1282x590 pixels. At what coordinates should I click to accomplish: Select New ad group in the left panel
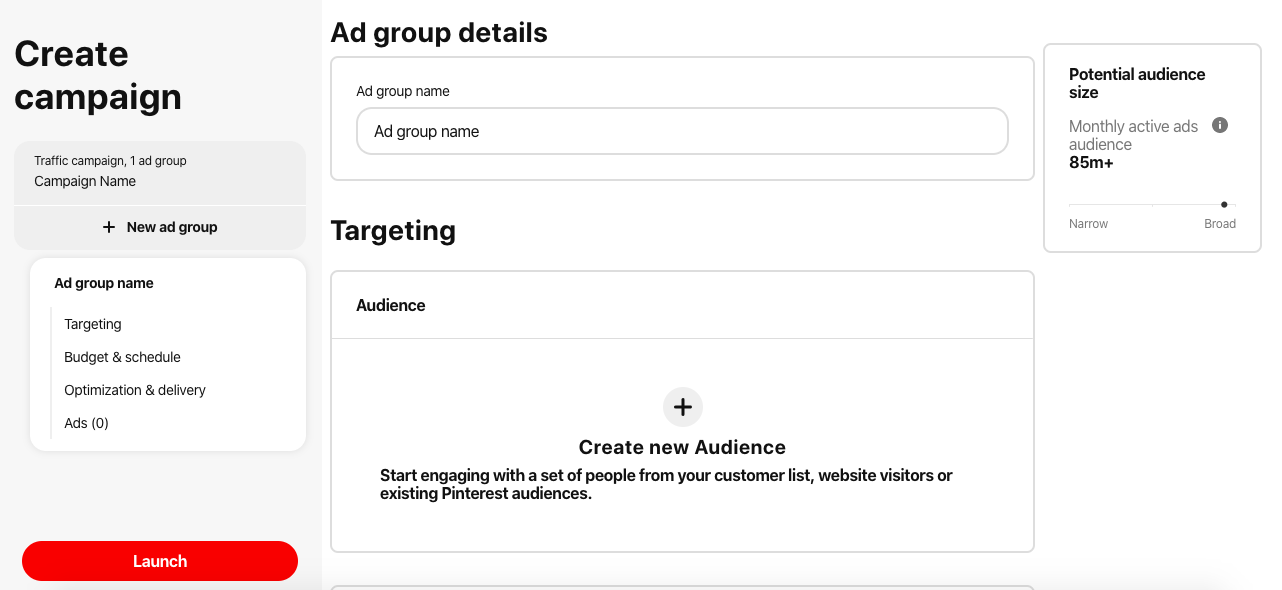[159, 227]
